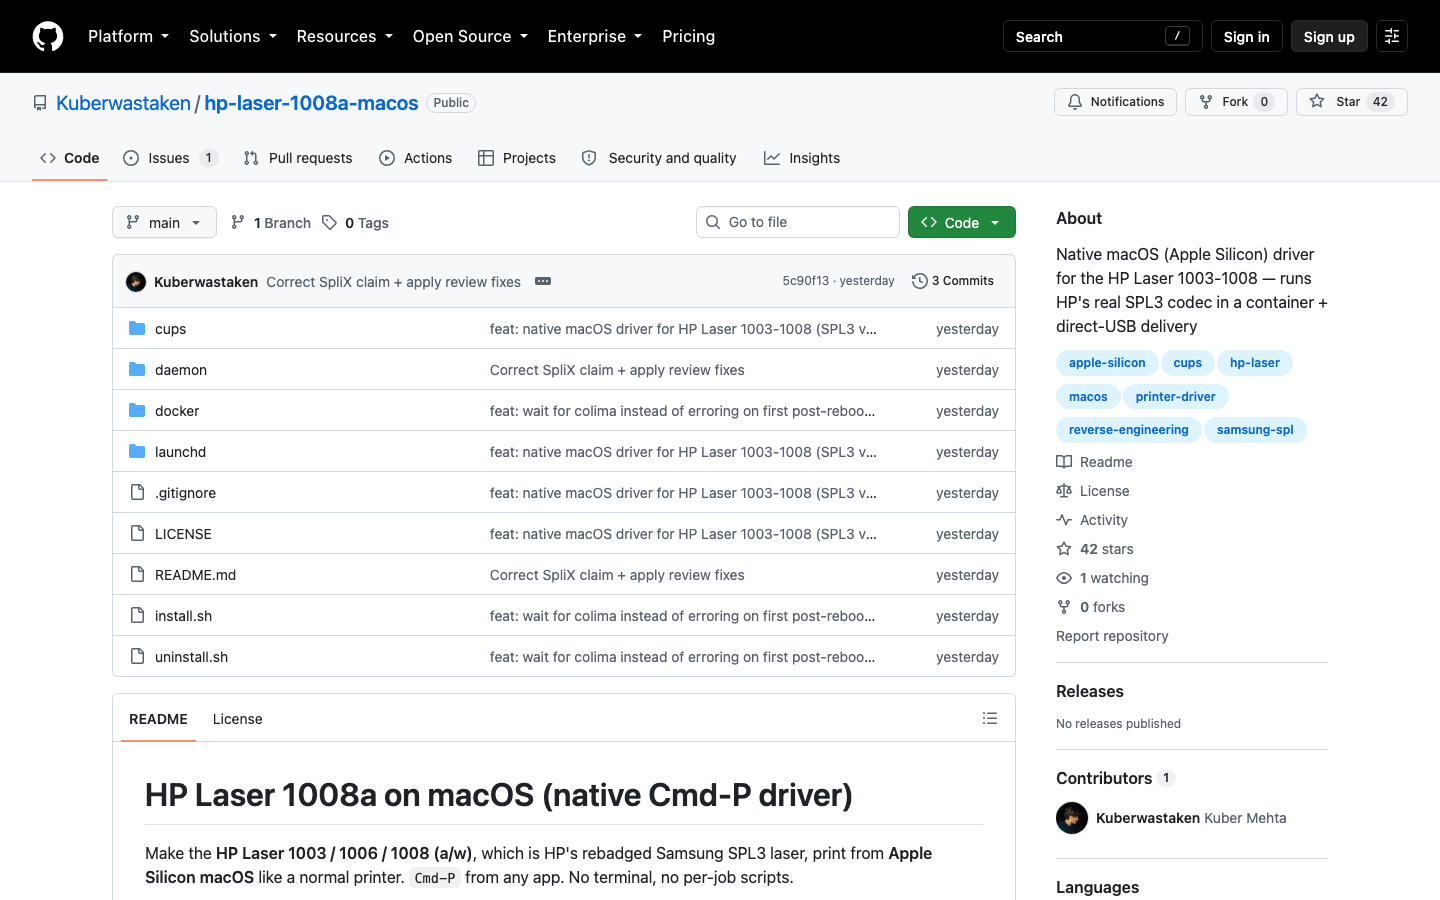Click the Sign in button
Screen dimensions: 1440x900
(1246, 36)
